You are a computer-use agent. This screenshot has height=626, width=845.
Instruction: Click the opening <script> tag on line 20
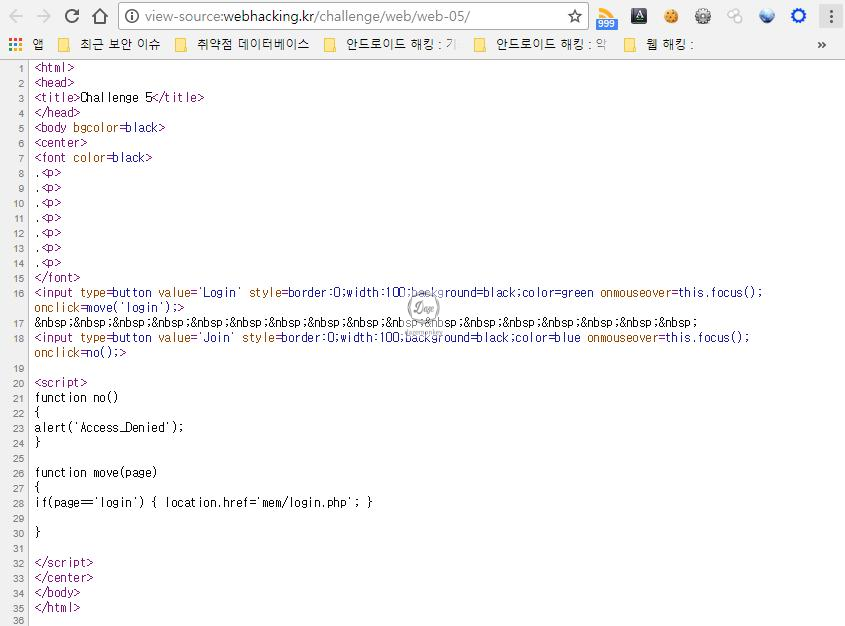coord(60,382)
